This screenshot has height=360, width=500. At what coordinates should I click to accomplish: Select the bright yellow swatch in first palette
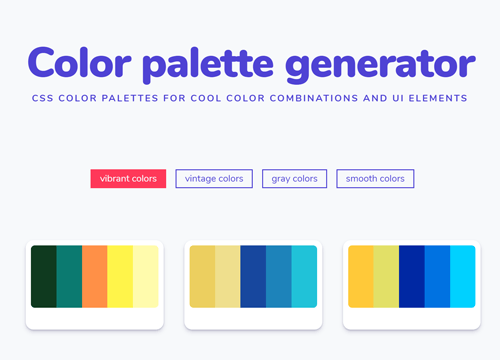(x=120, y=276)
